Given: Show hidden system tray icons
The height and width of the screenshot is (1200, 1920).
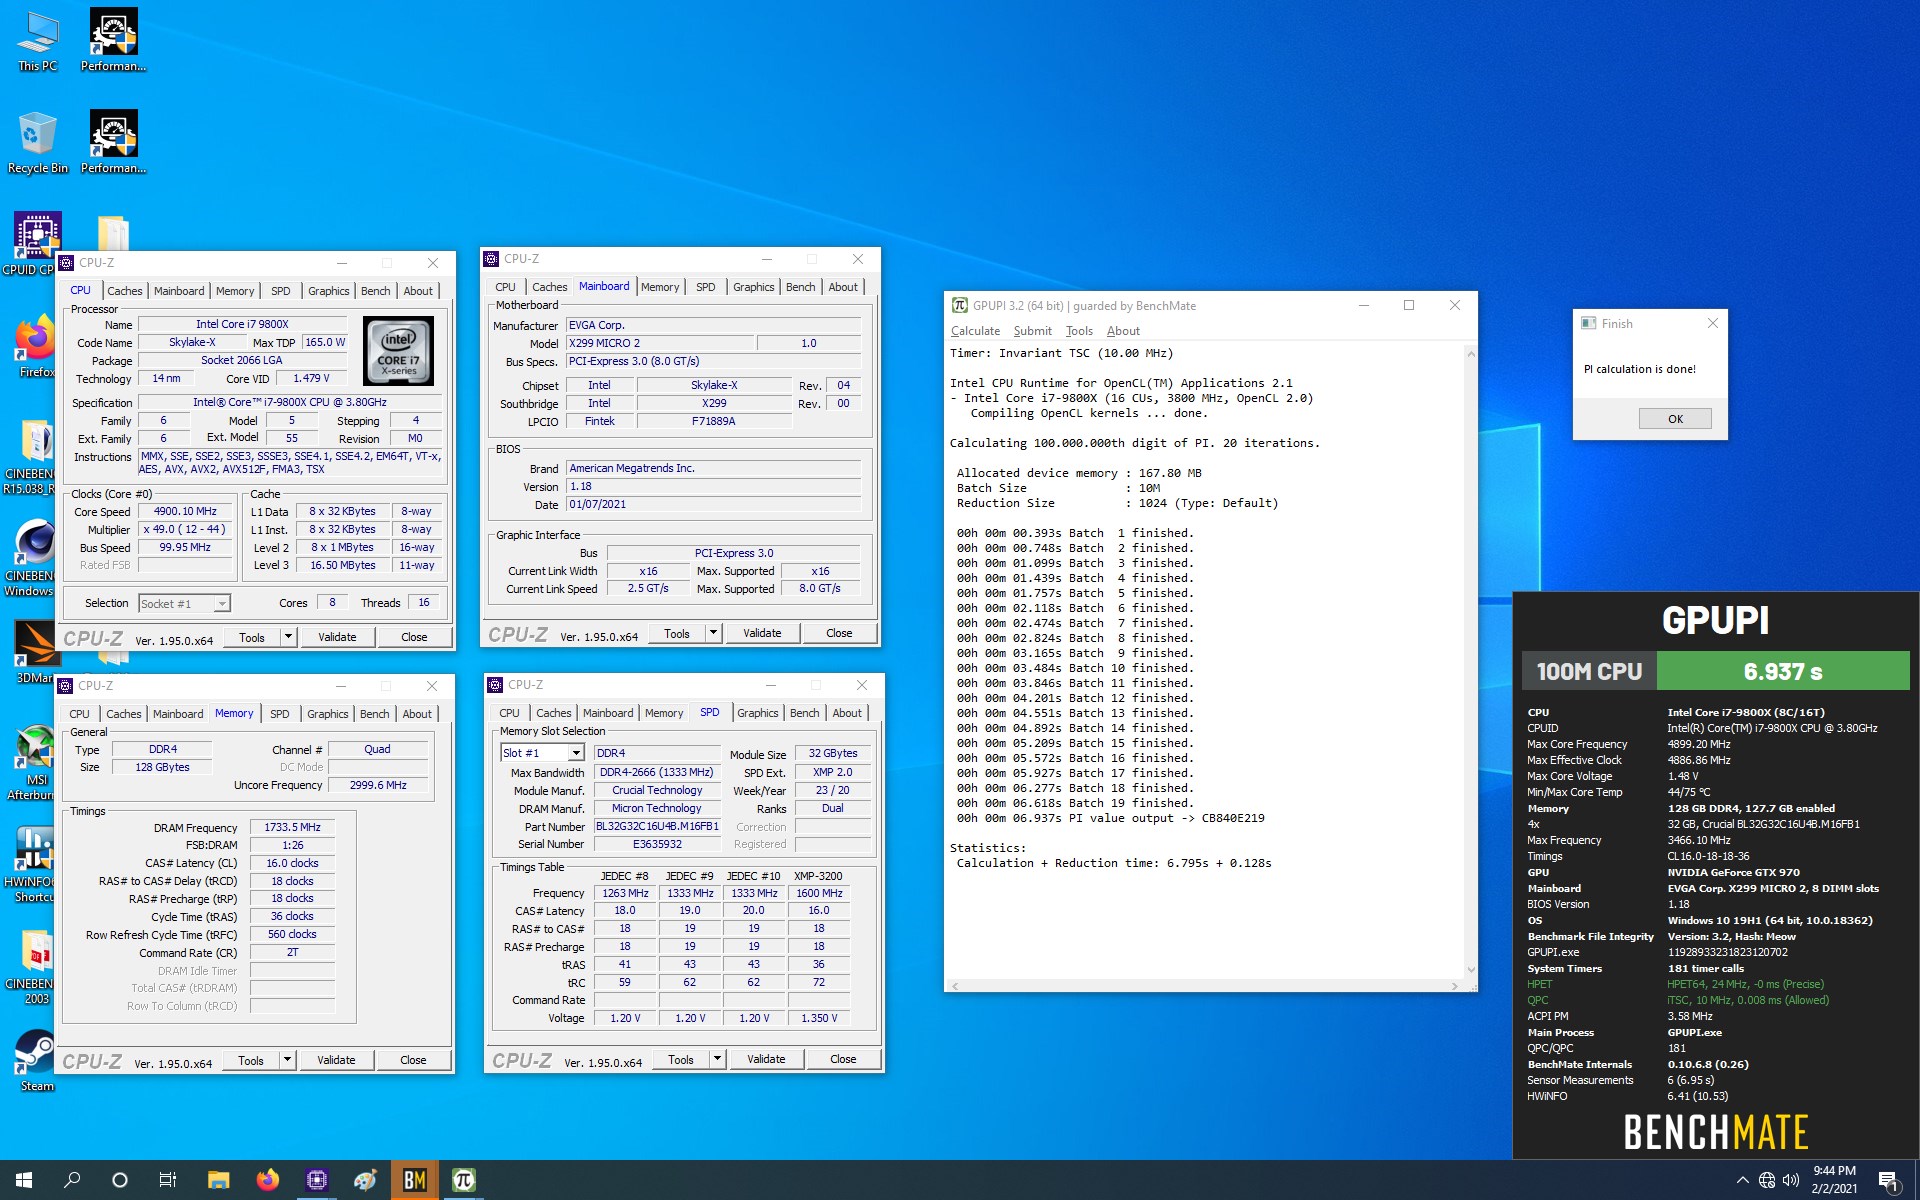Looking at the screenshot, I should pos(1743,1180).
